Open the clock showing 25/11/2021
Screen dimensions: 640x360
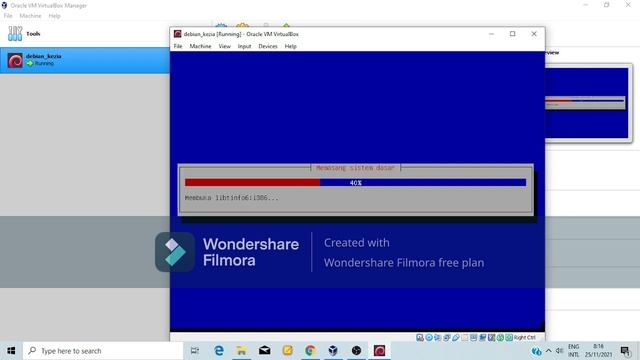598,351
